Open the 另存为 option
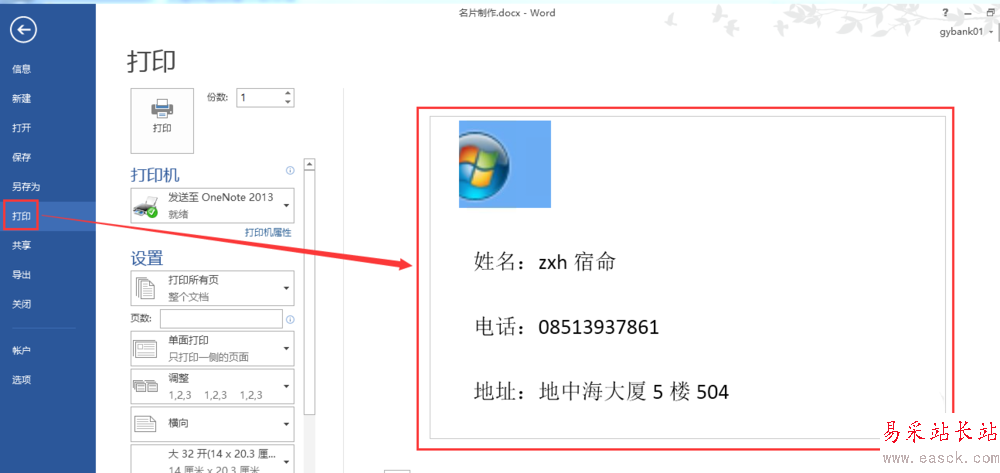 (x=26, y=187)
